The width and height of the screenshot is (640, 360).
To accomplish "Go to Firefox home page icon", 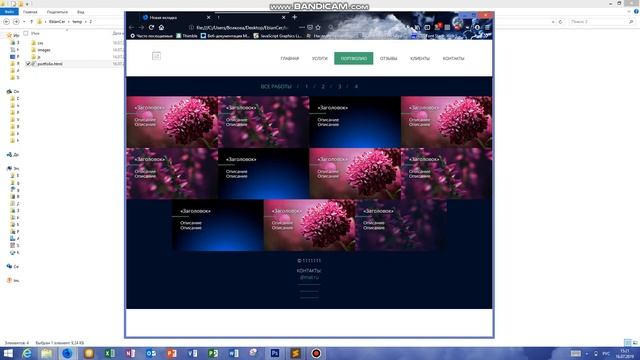I will pos(161,27).
